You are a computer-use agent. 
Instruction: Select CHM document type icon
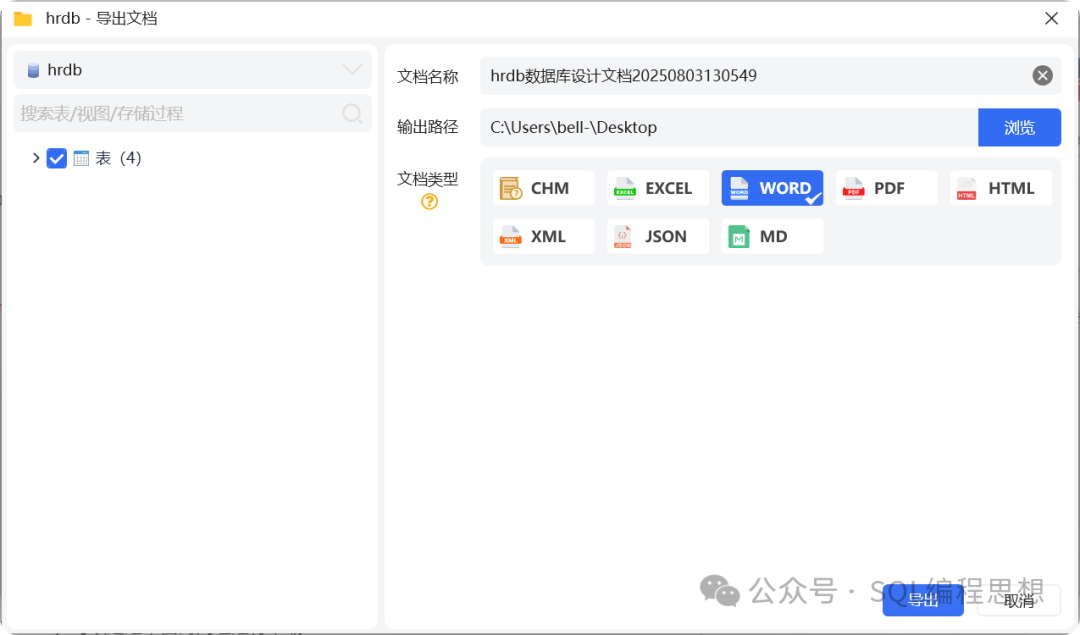click(x=511, y=188)
